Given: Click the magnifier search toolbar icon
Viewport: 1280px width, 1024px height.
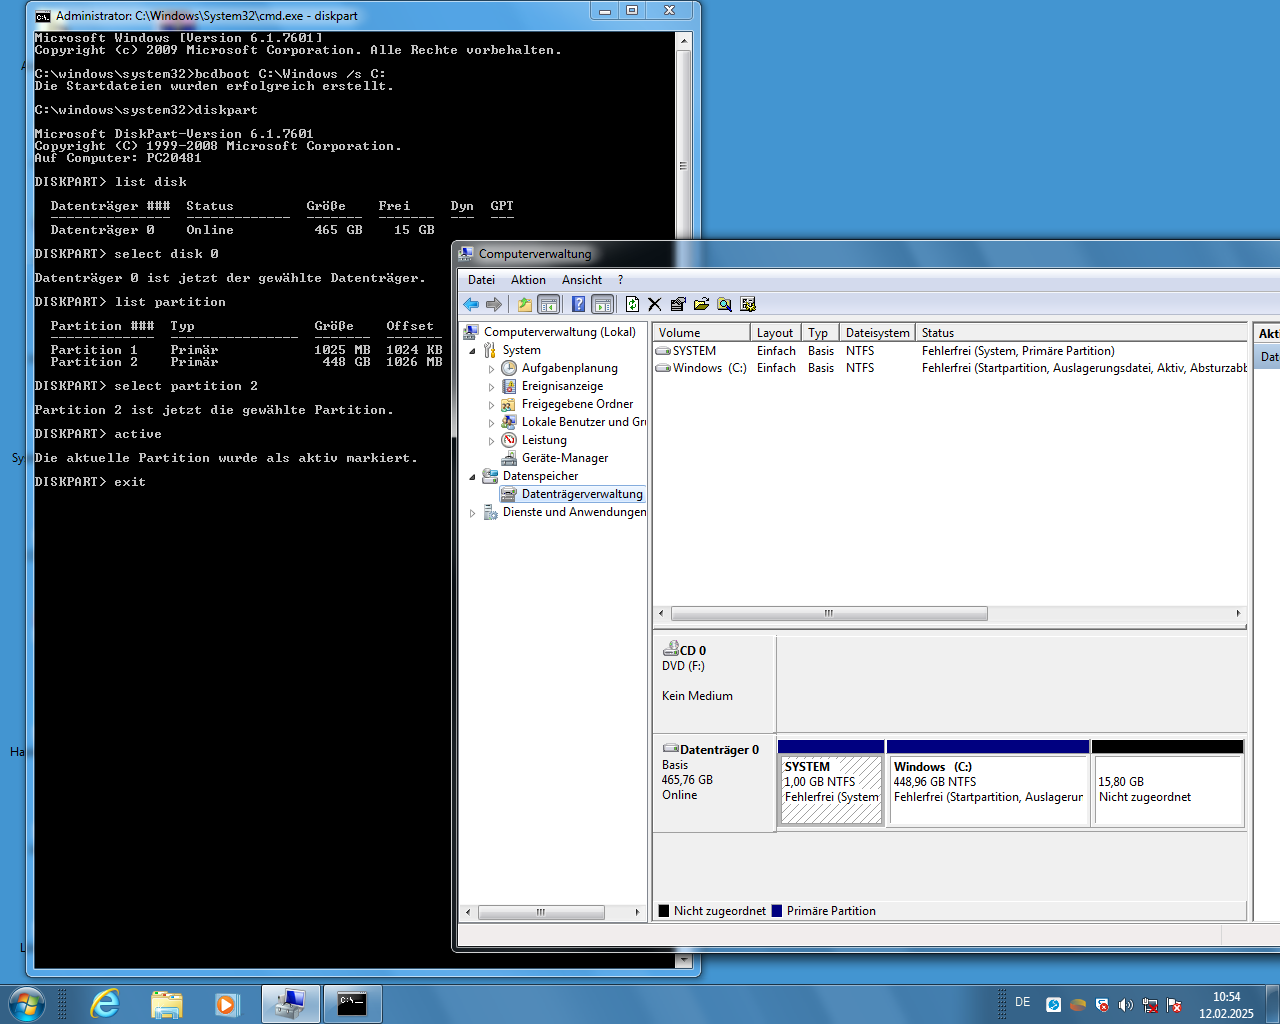Looking at the screenshot, I should [x=724, y=304].
